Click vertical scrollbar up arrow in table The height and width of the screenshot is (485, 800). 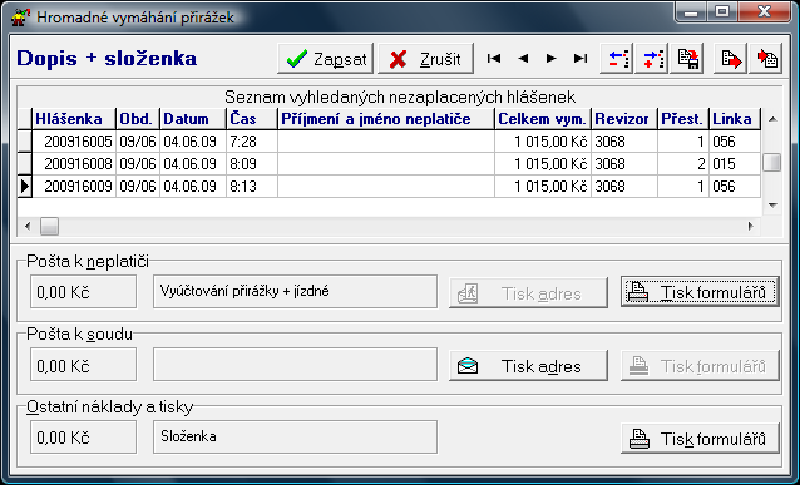pos(772,119)
